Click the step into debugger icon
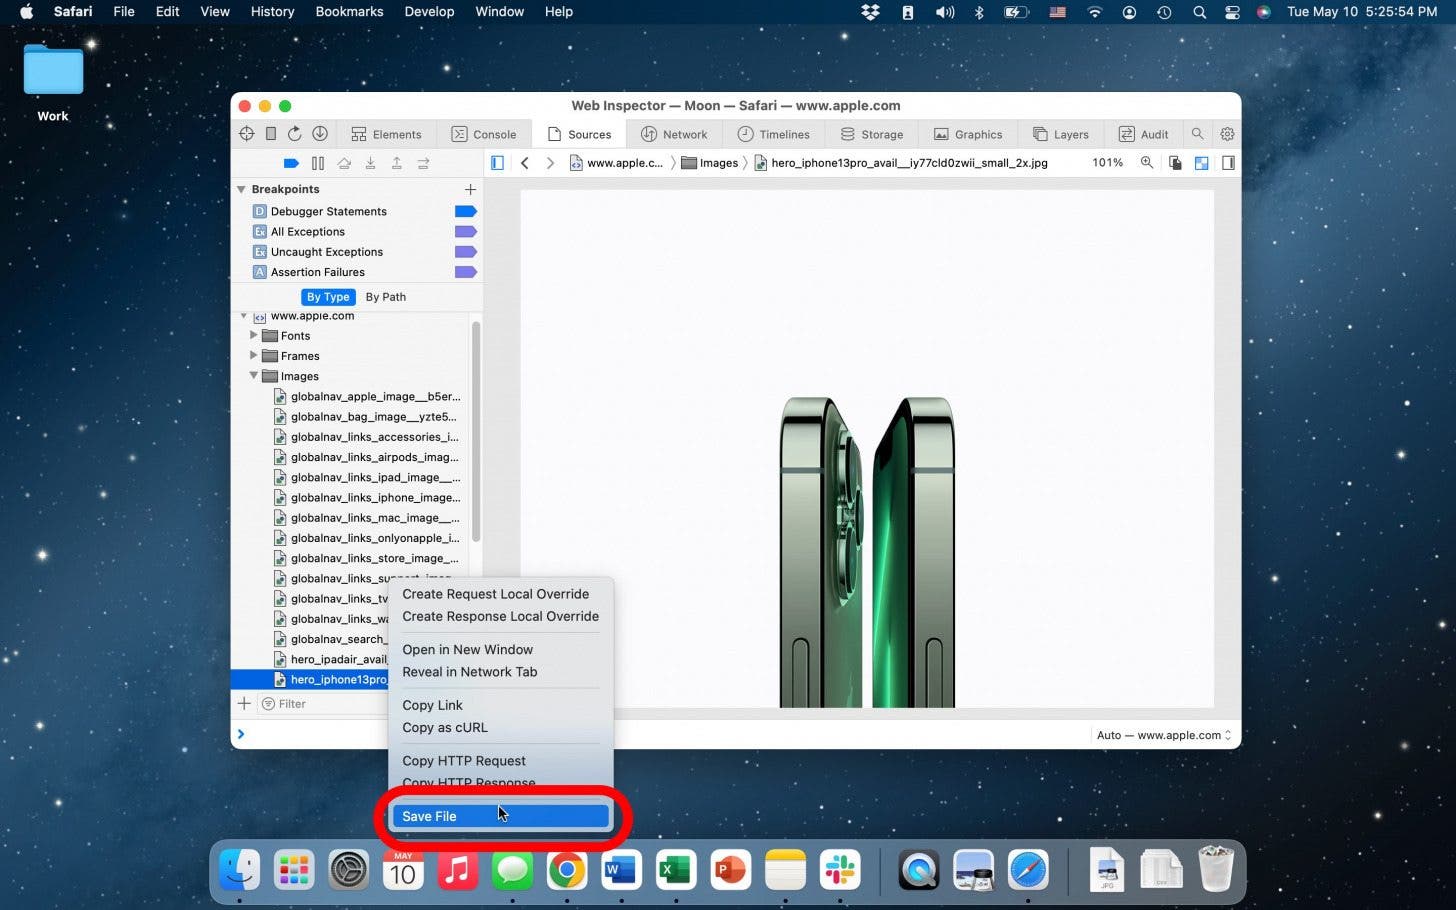Screen dimensions: 1456x910 [x=370, y=163]
